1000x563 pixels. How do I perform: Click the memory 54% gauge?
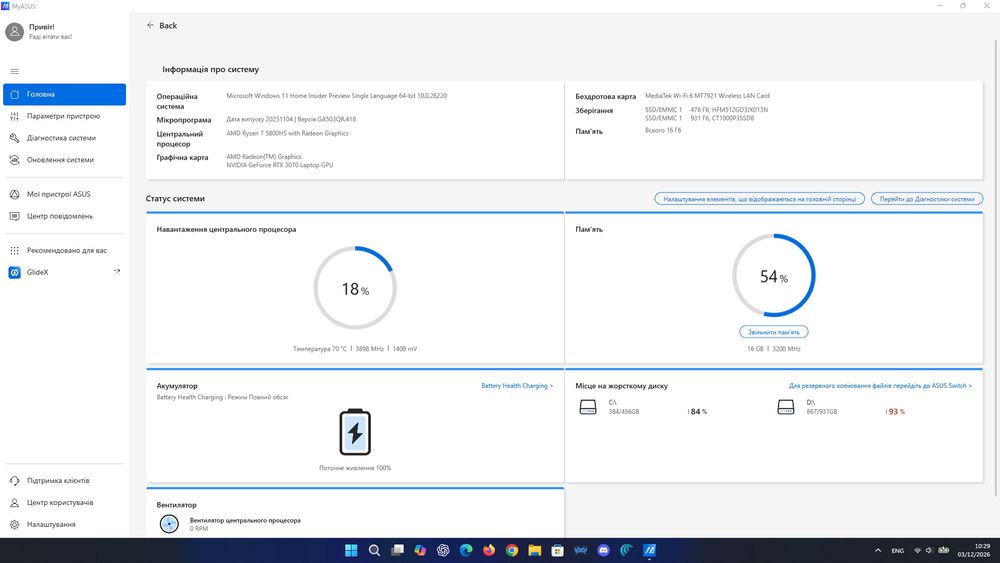click(774, 275)
